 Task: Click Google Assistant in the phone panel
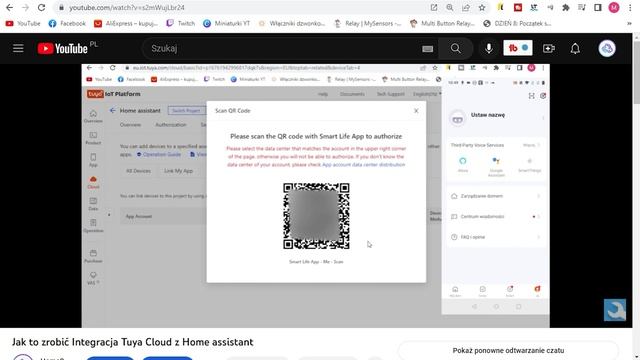point(496,167)
